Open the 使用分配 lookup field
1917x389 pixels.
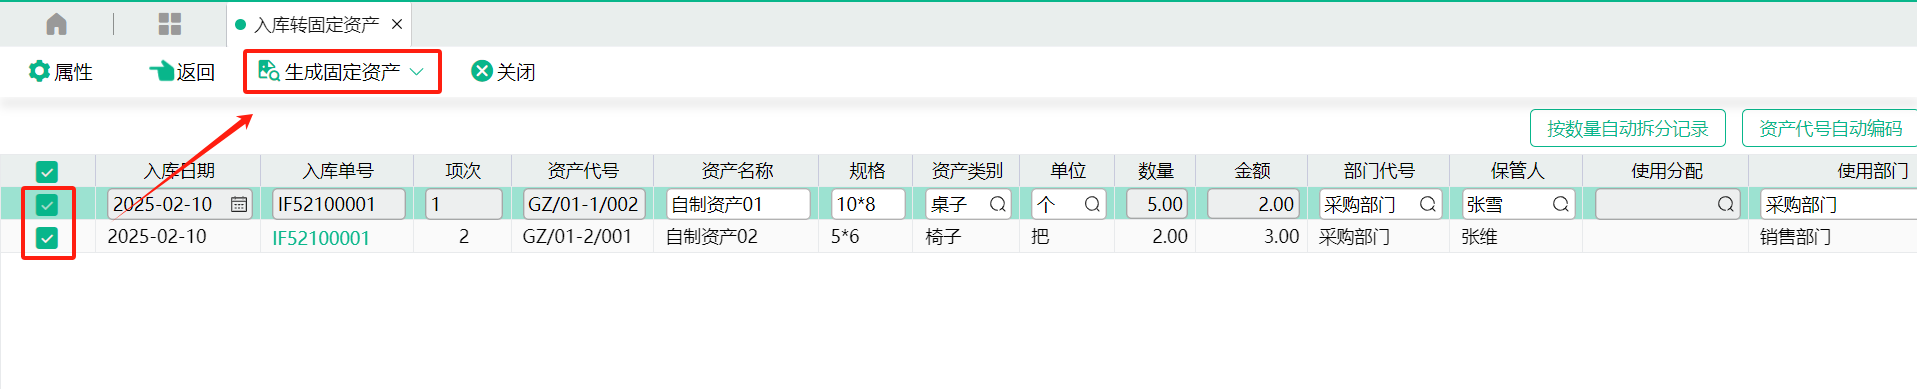coord(1667,204)
